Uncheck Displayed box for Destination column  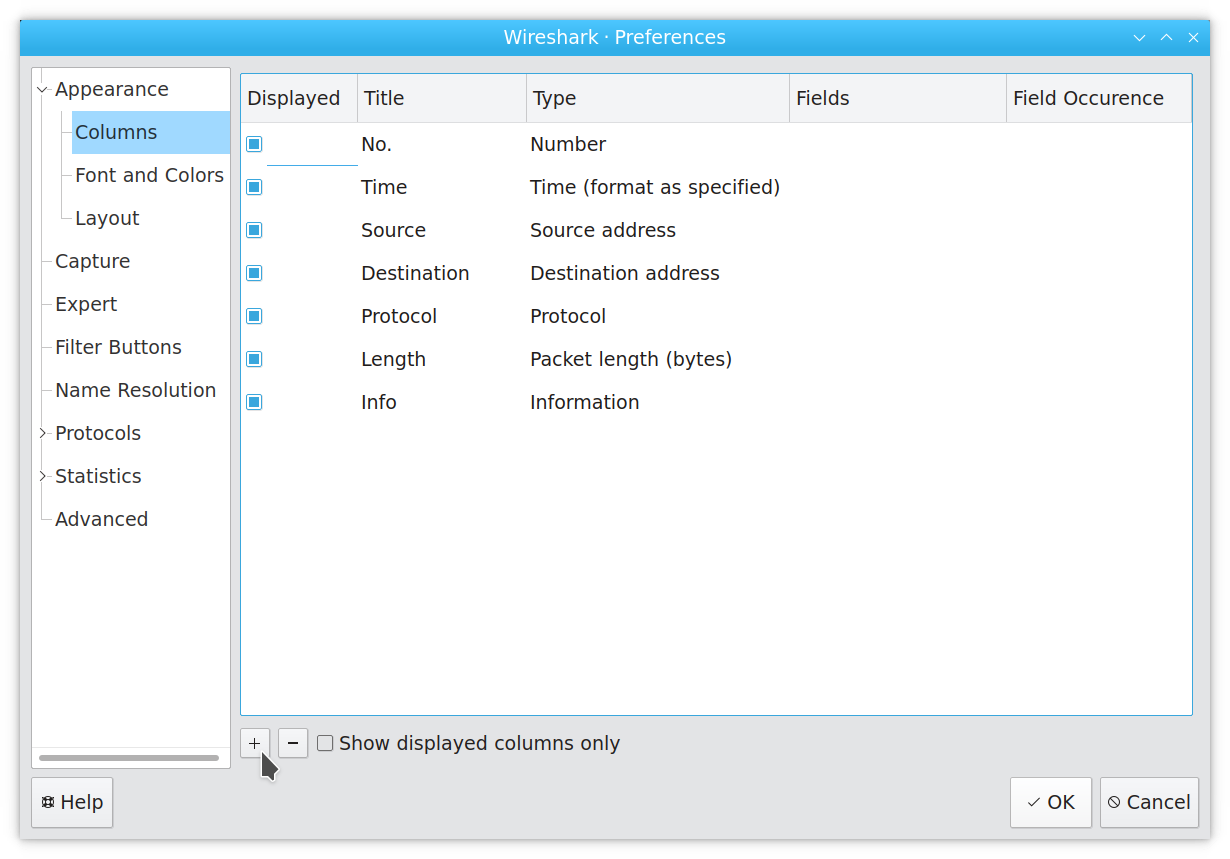(254, 273)
